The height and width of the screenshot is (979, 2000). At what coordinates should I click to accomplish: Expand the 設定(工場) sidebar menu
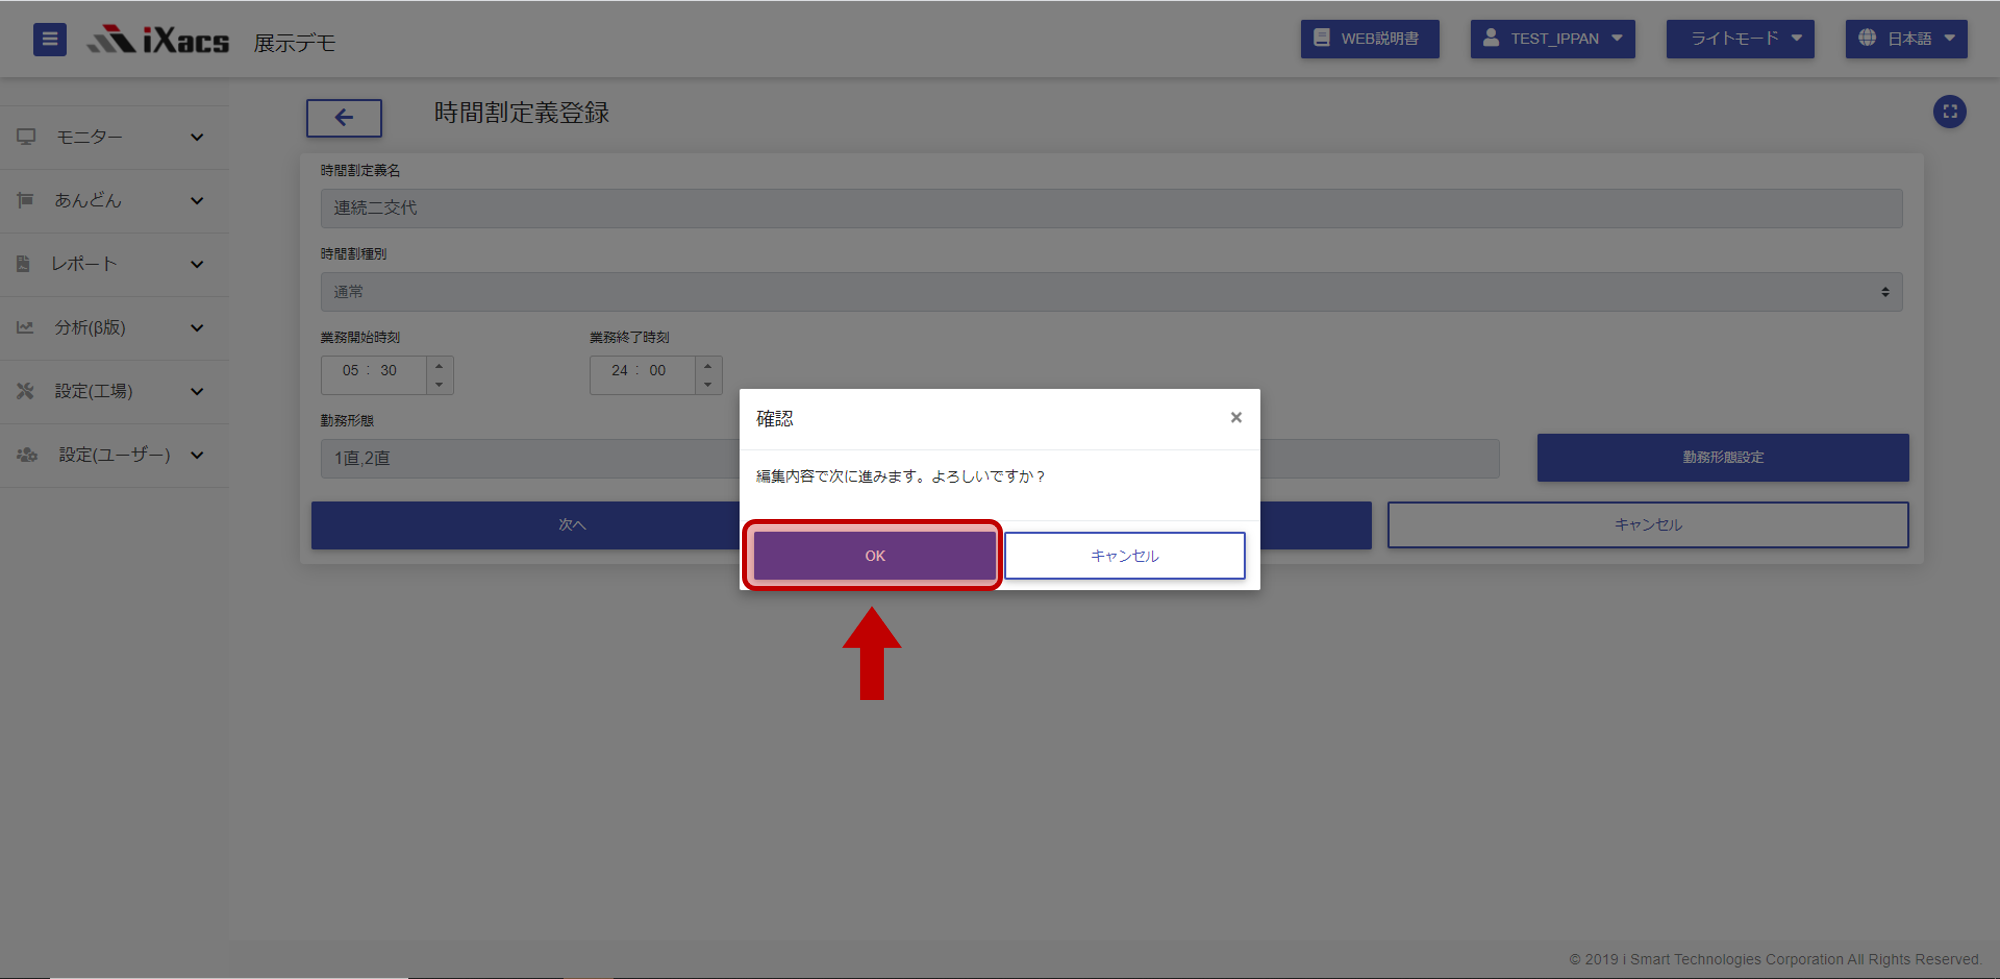(114, 391)
